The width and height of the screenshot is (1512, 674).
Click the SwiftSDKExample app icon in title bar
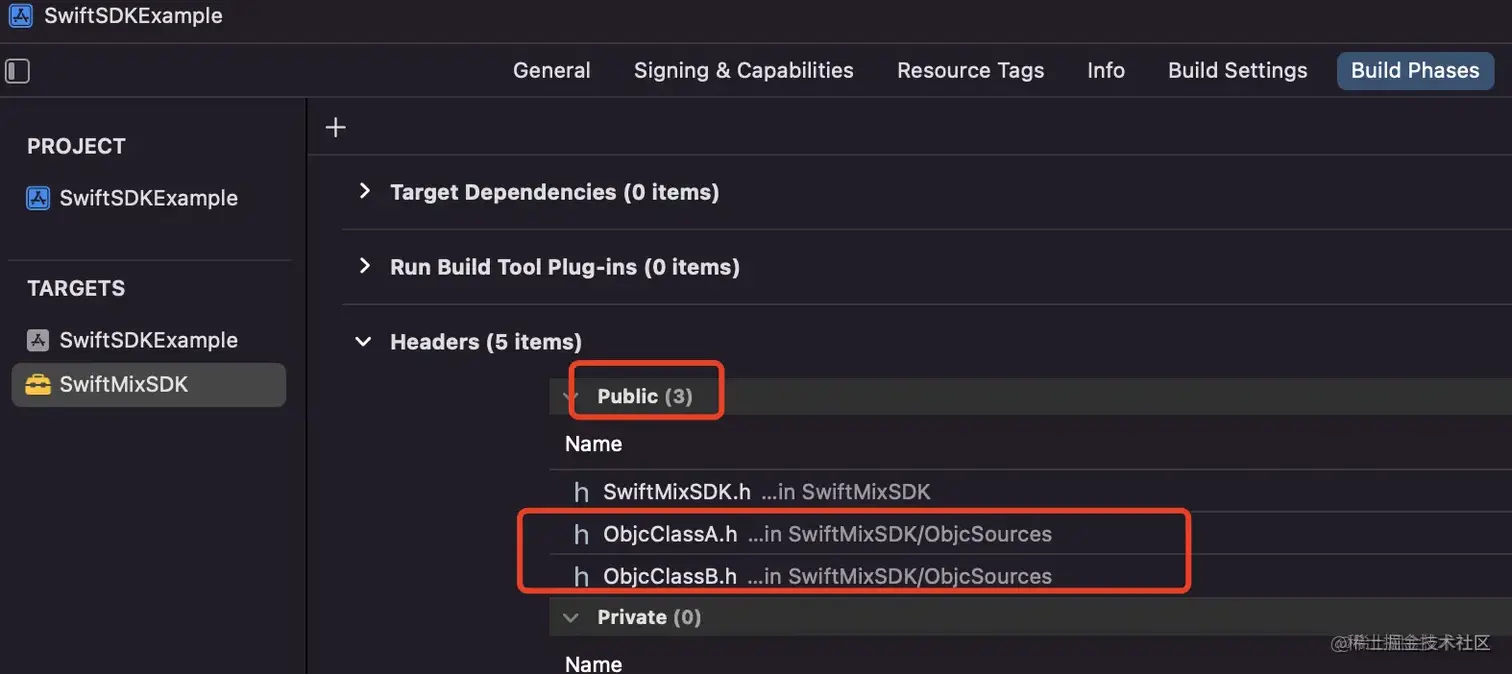[20, 16]
